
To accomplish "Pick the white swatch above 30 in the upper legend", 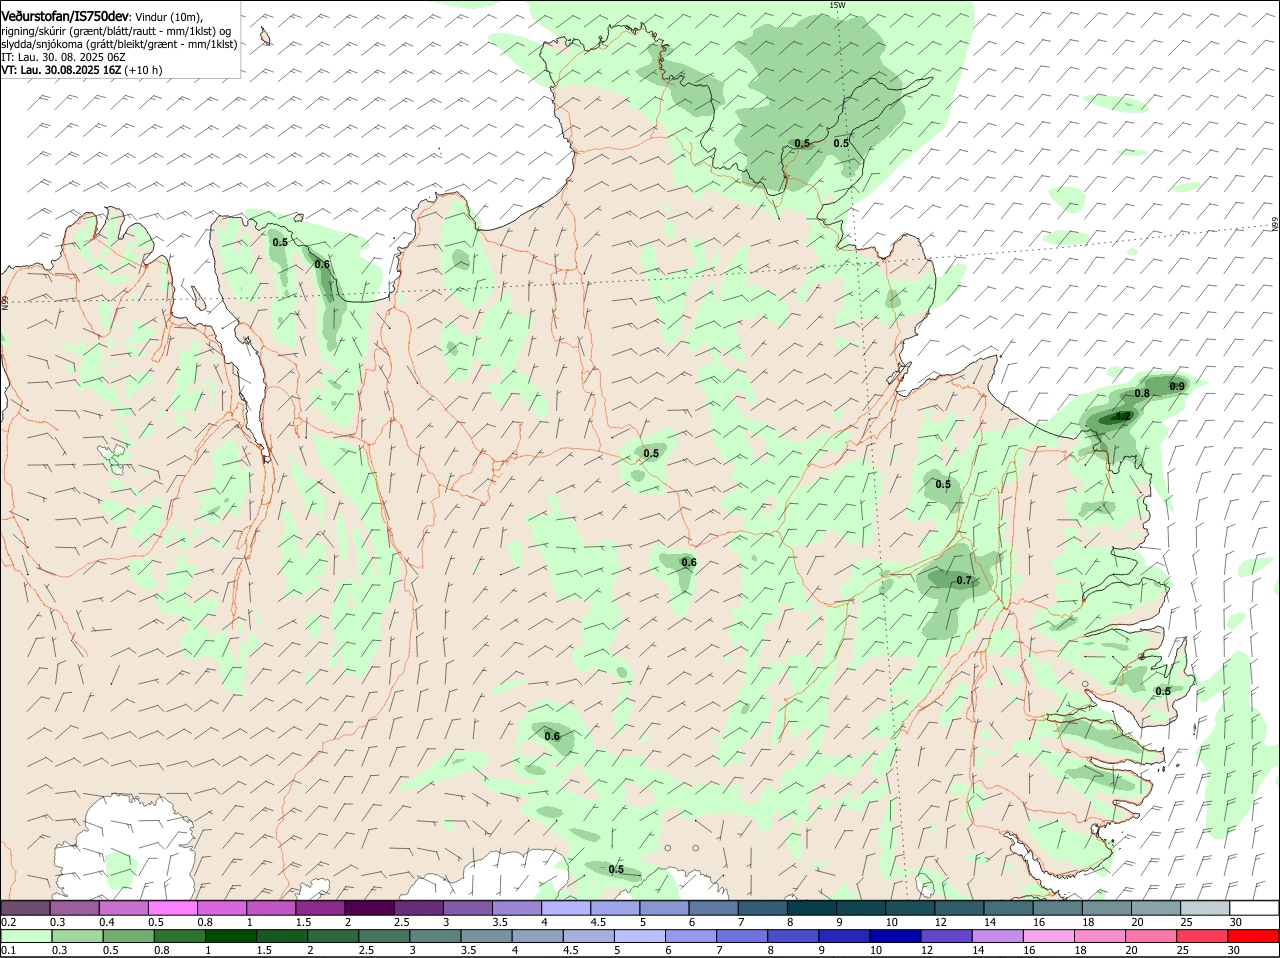I will pos(1254,907).
